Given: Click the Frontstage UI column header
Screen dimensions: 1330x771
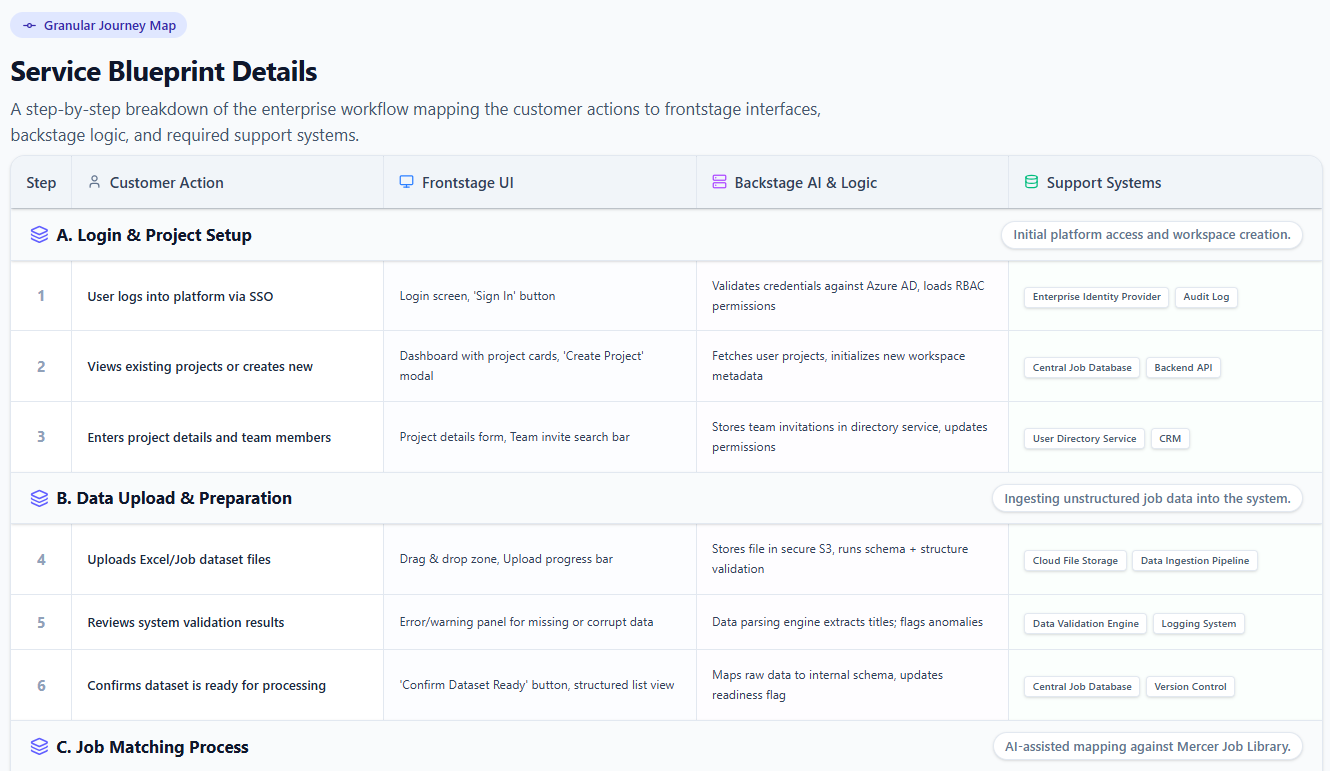Looking at the screenshot, I should (x=540, y=182).
